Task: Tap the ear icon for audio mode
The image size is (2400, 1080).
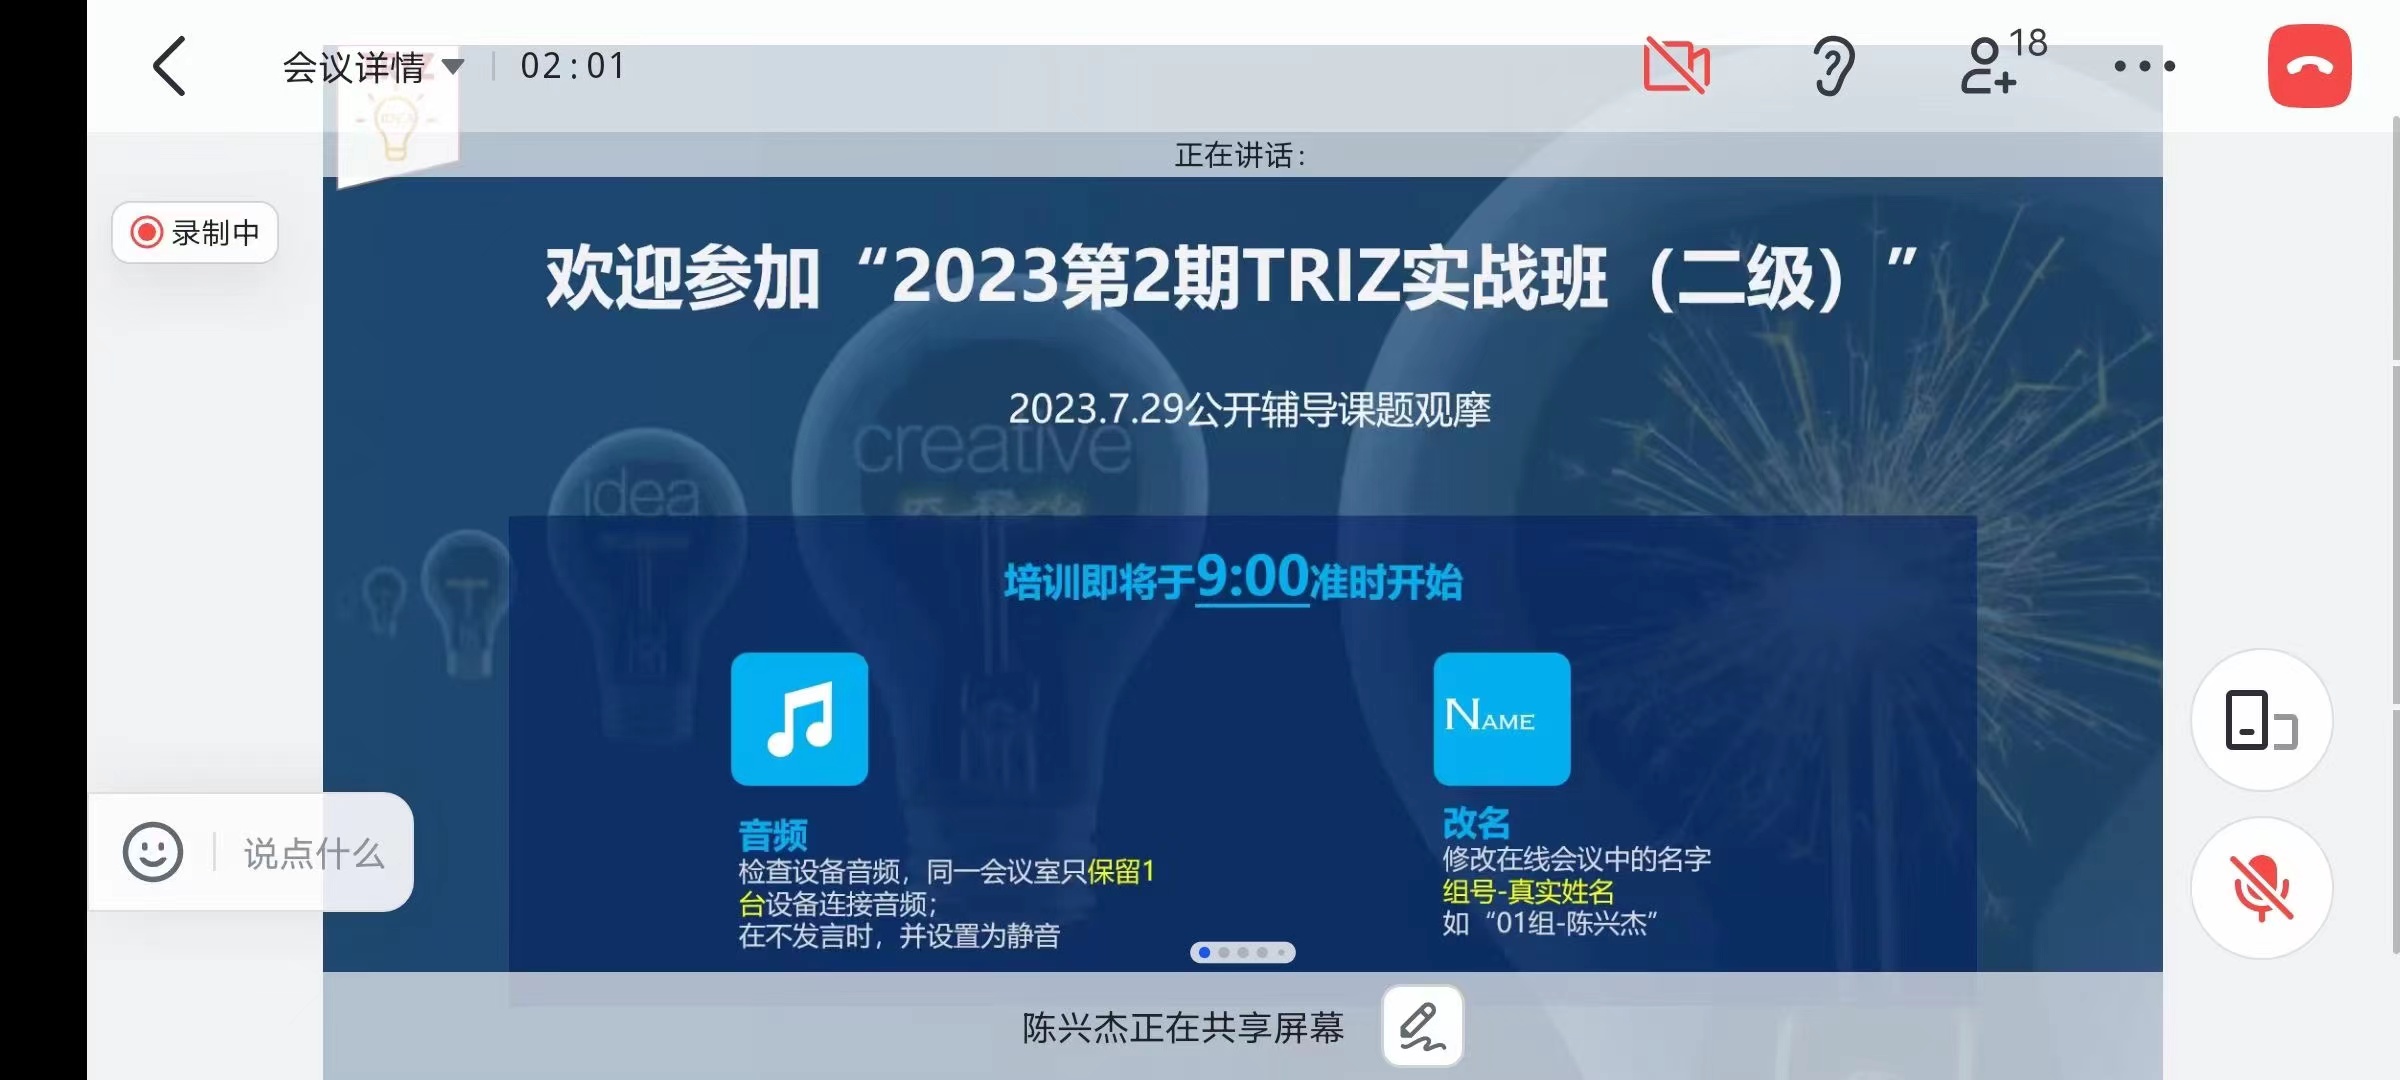Action: [x=1833, y=65]
